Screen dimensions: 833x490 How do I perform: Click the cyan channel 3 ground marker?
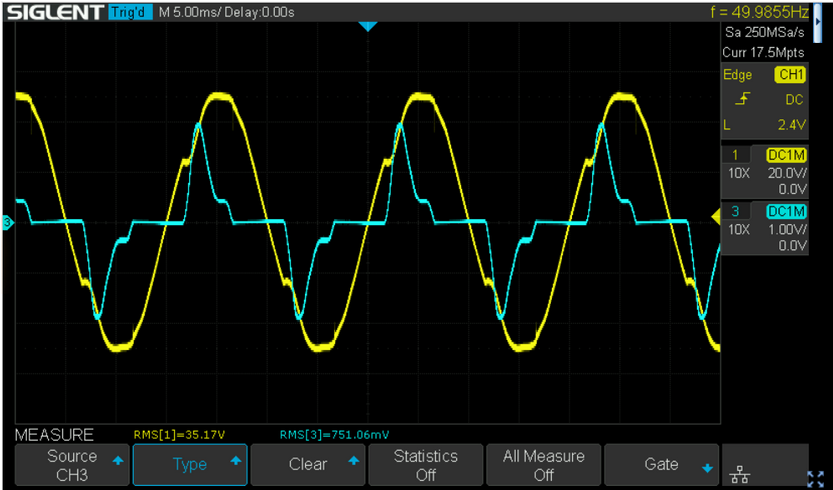click(x=8, y=223)
